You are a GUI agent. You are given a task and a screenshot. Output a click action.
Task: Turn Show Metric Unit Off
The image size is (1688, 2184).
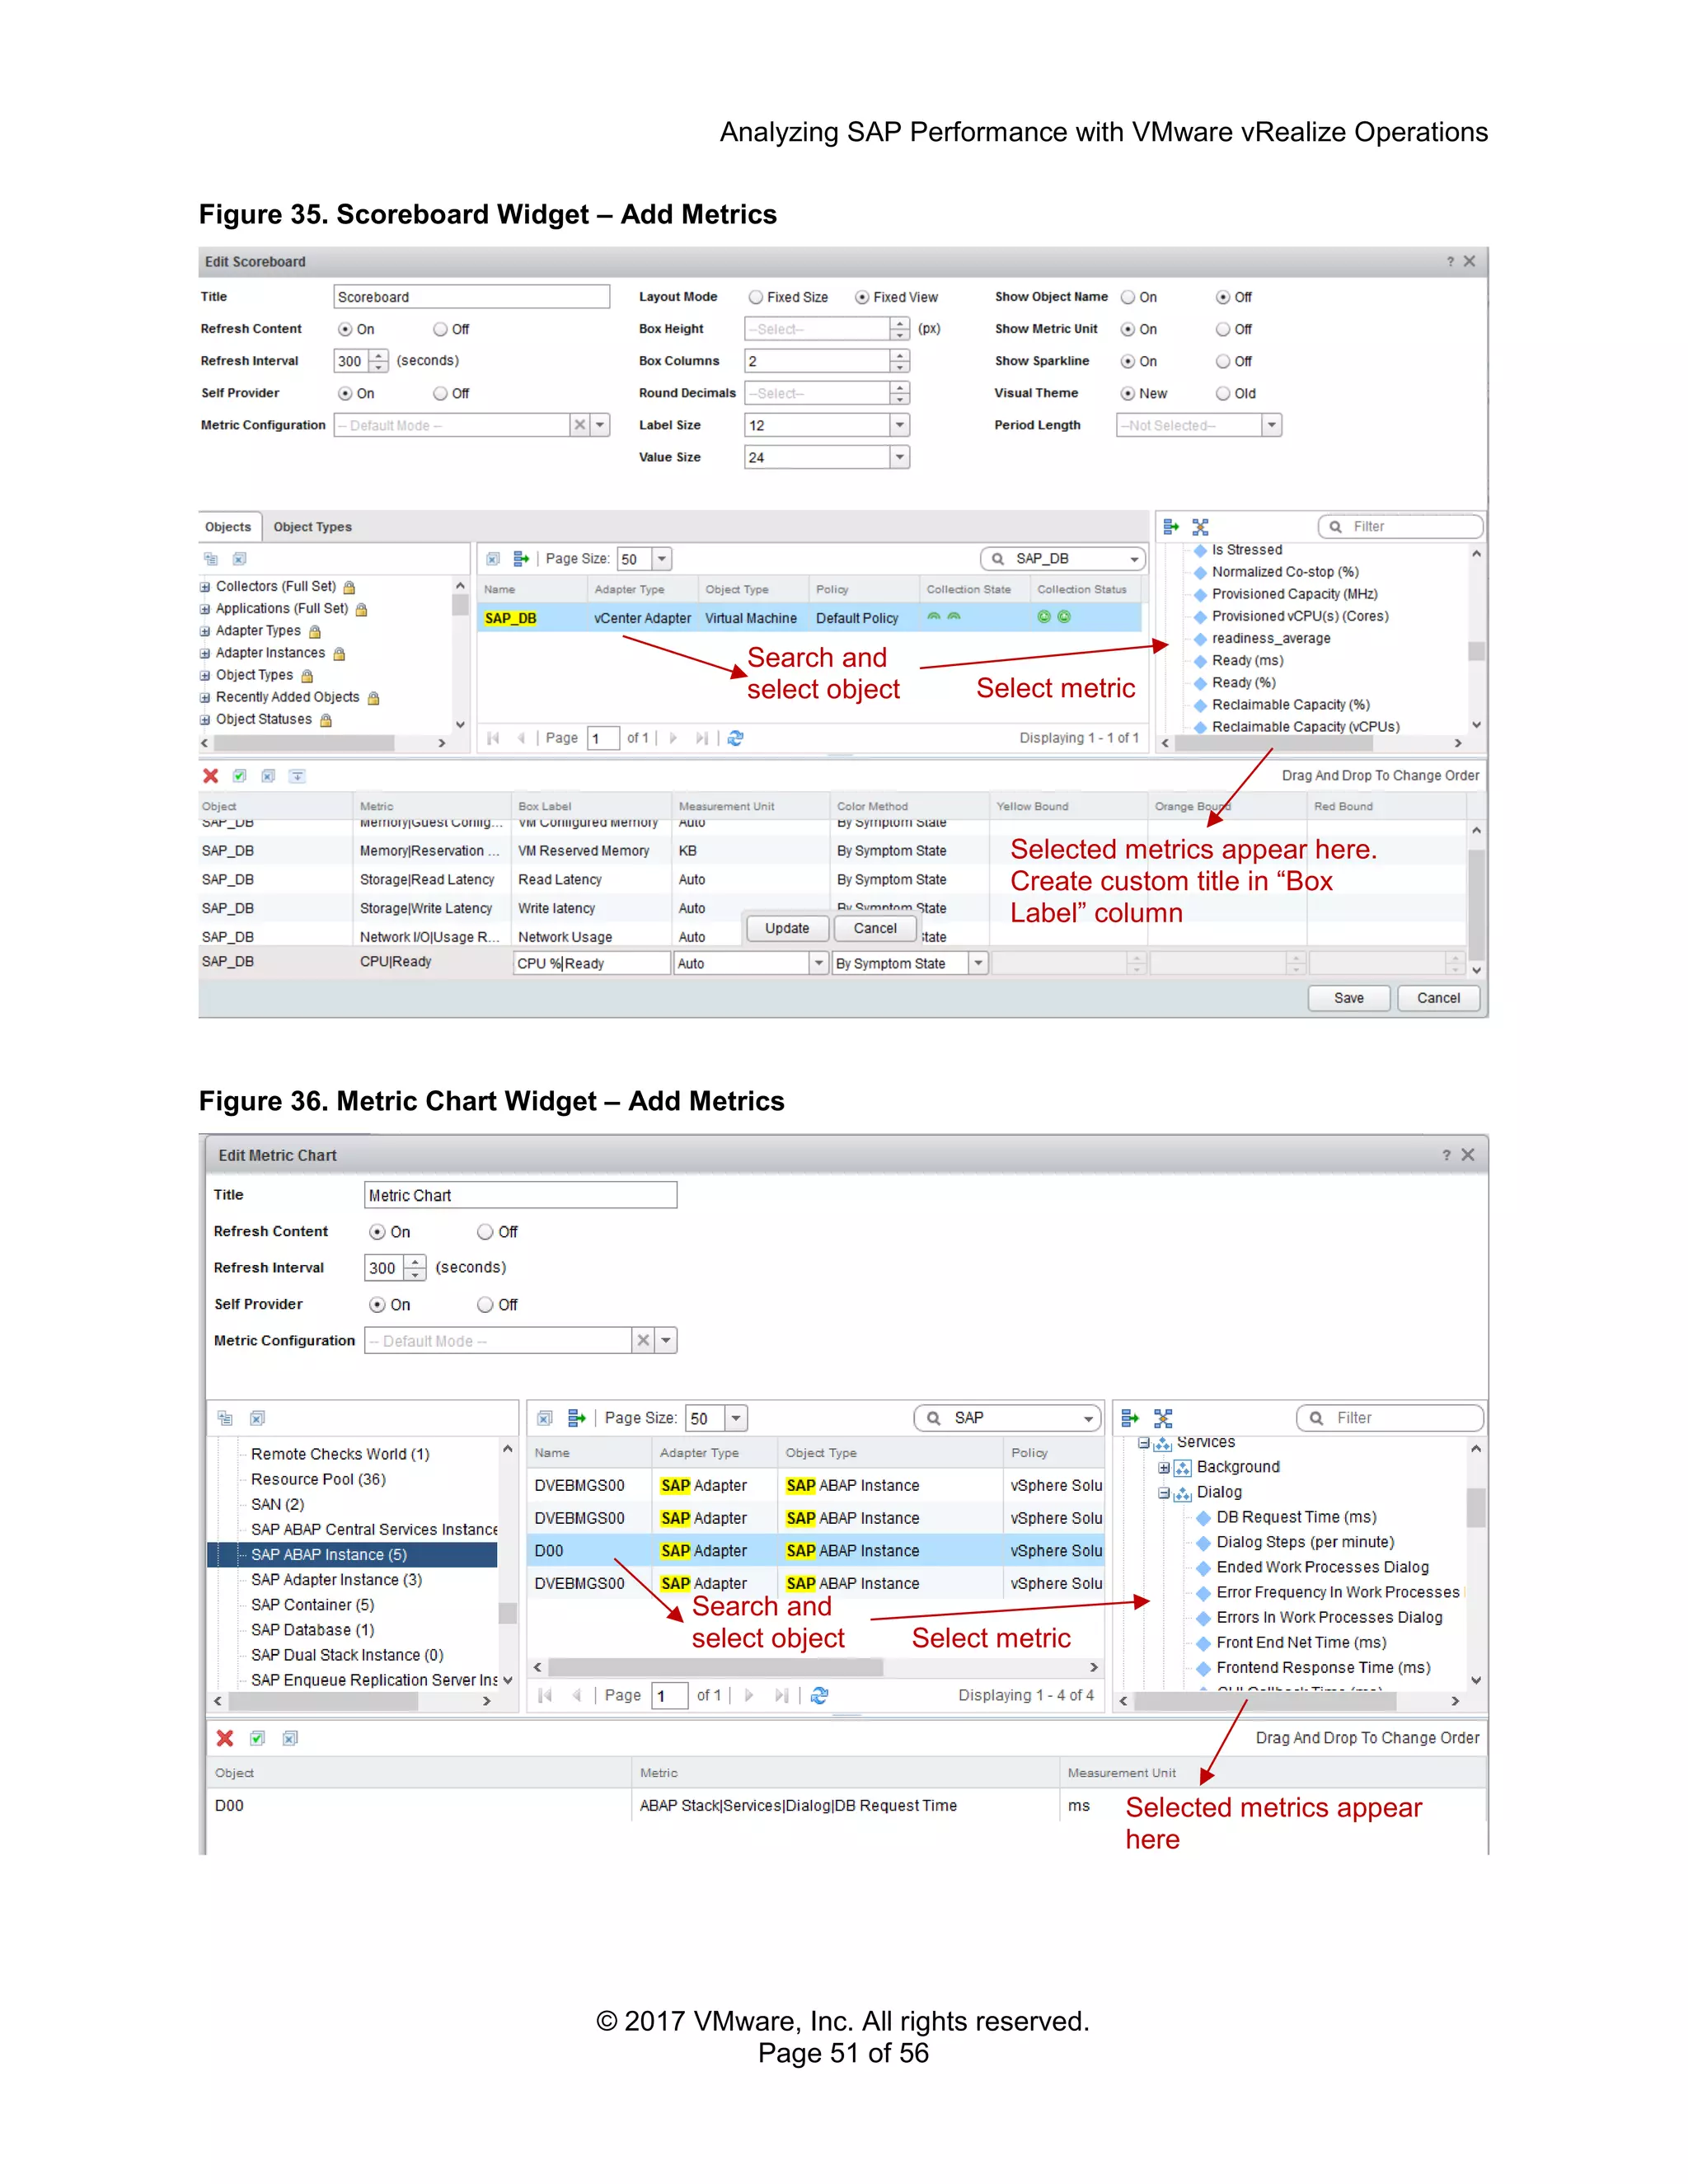1223,329
